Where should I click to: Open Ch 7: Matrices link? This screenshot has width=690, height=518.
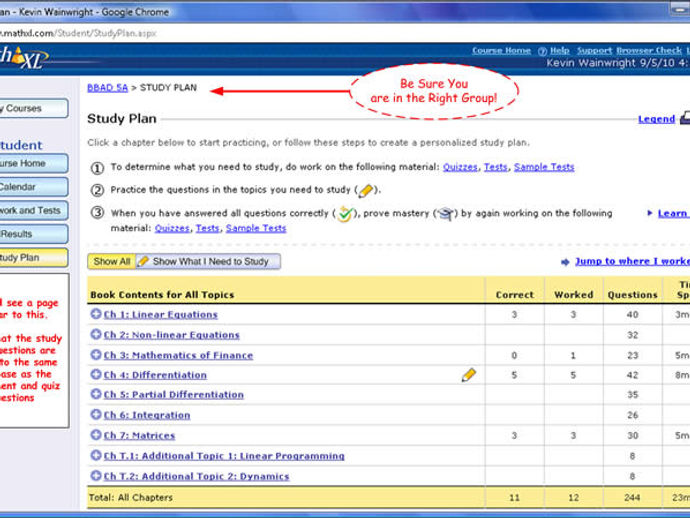point(139,435)
